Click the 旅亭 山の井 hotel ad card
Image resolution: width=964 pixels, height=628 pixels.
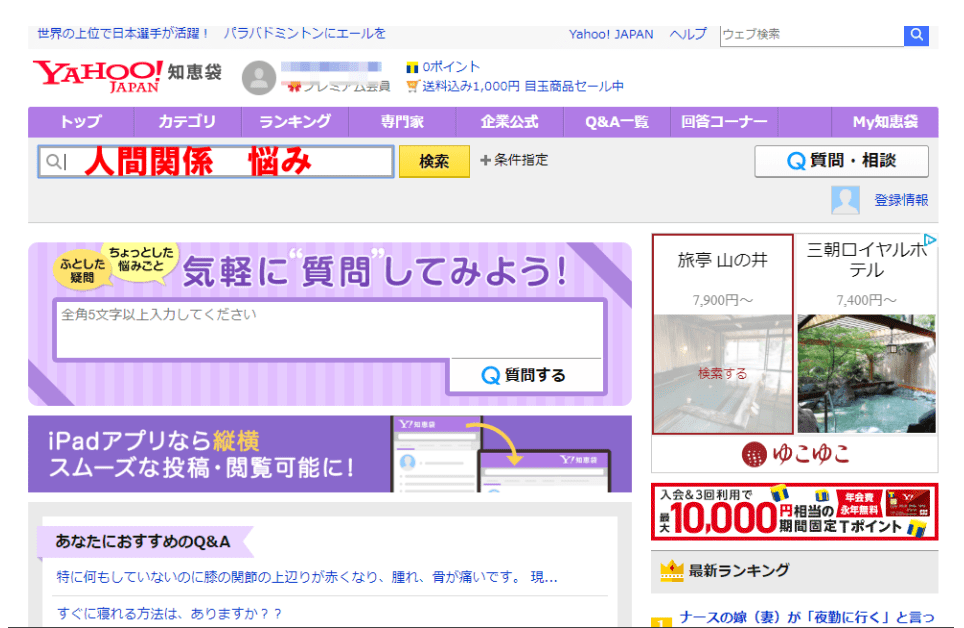(x=722, y=334)
